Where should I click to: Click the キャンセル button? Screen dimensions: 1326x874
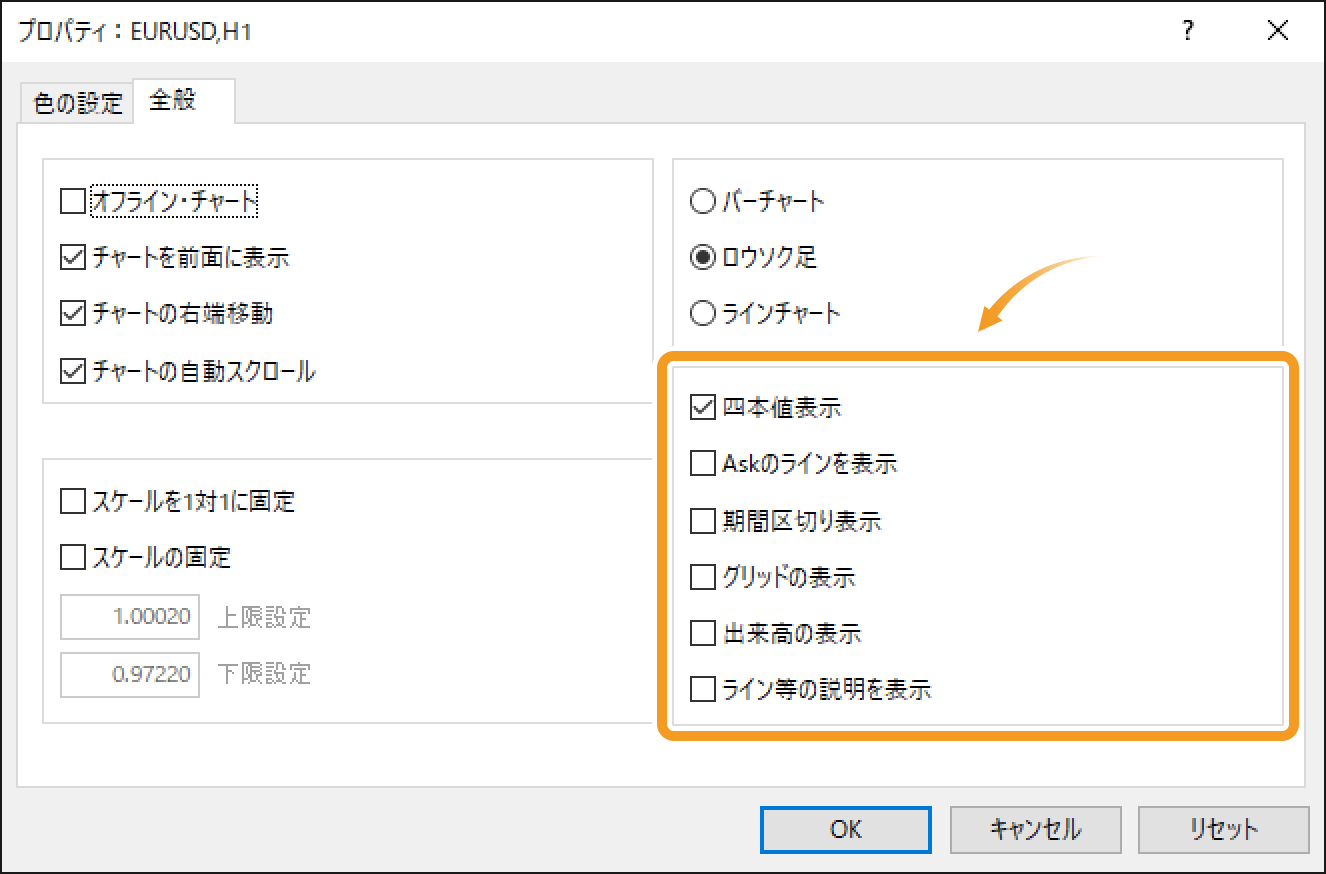(1035, 829)
